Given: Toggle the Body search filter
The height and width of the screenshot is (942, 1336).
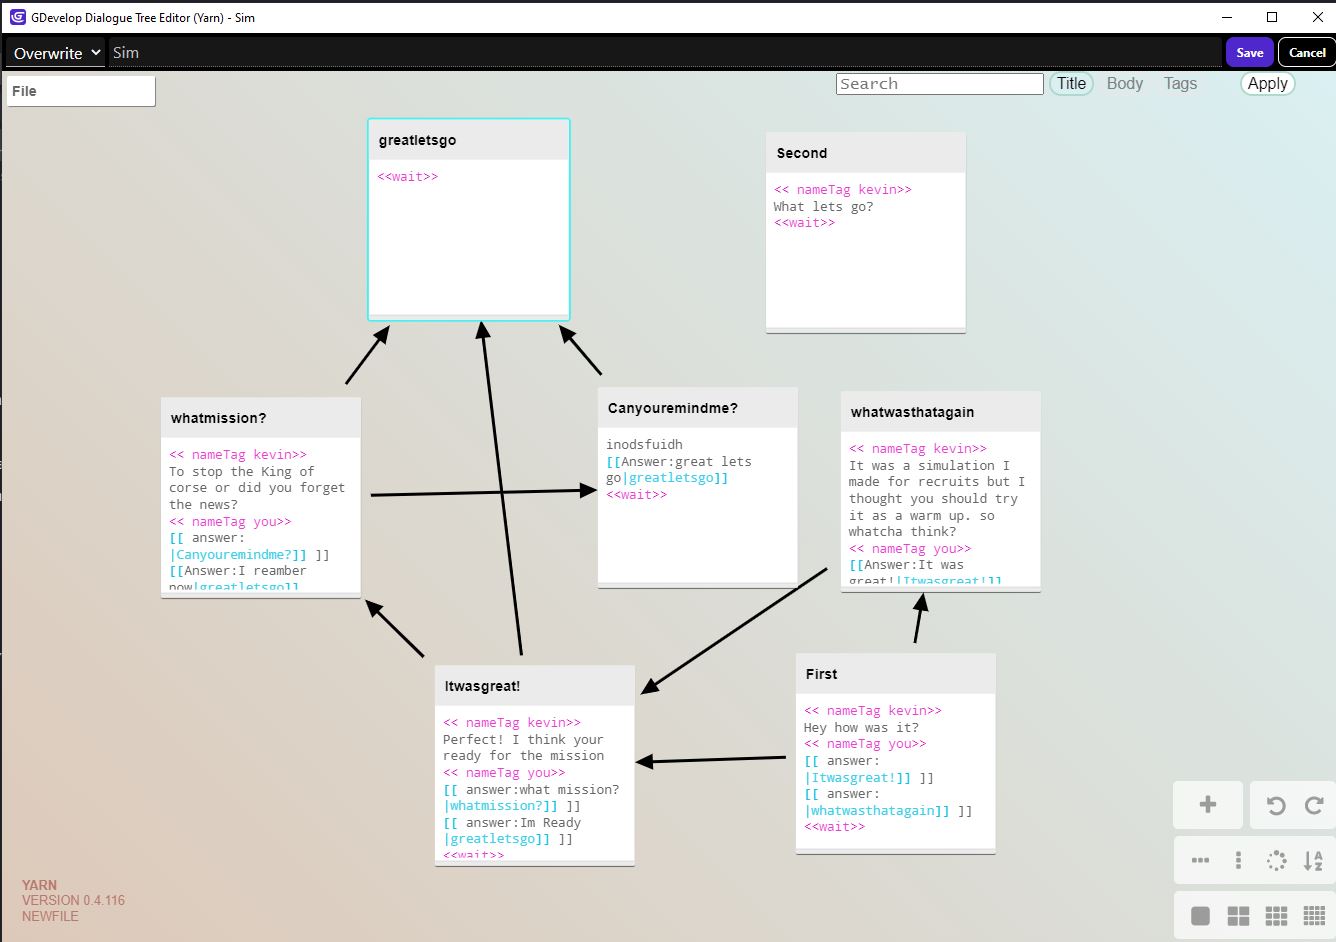Looking at the screenshot, I should tap(1124, 84).
